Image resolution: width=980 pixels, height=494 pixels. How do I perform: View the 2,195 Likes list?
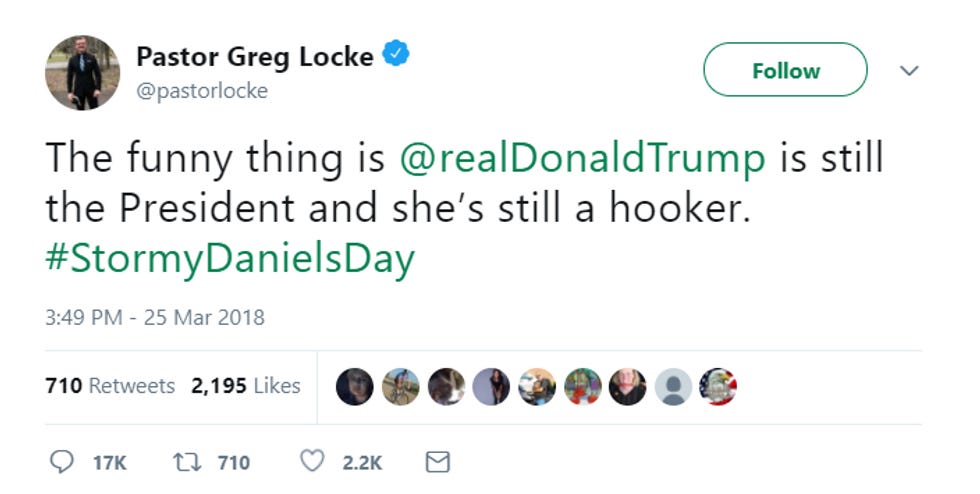coord(246,386)
